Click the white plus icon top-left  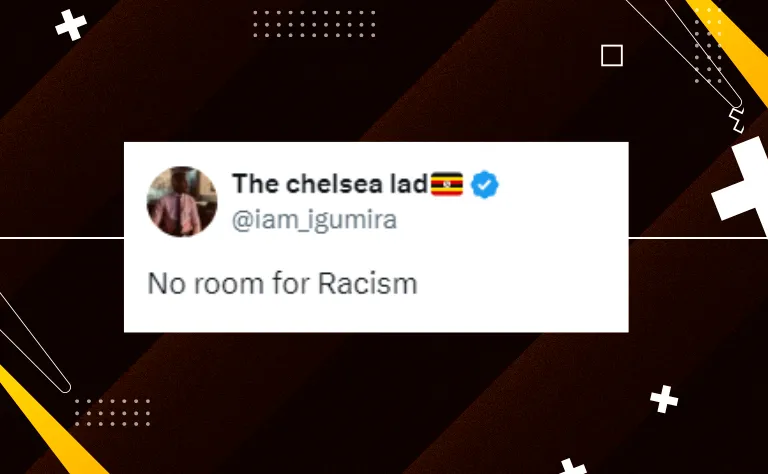pos(71,25)
